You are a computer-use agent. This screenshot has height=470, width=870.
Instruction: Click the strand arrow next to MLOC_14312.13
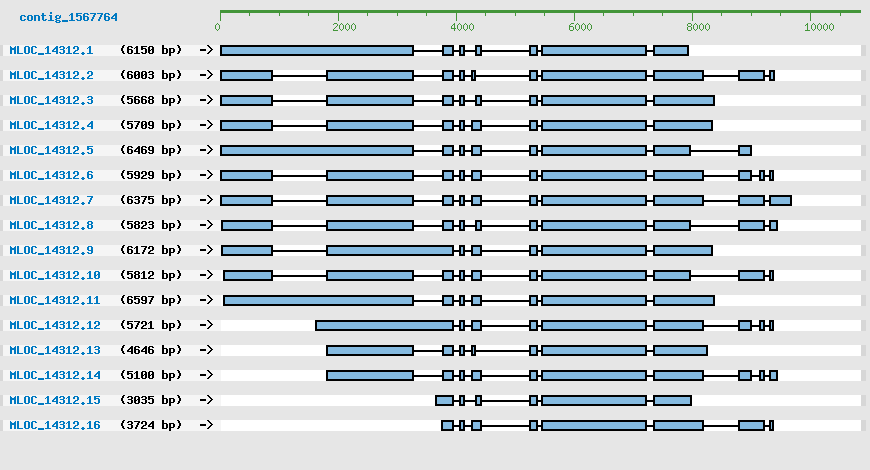pyautogui.click(x=206, y=350)
